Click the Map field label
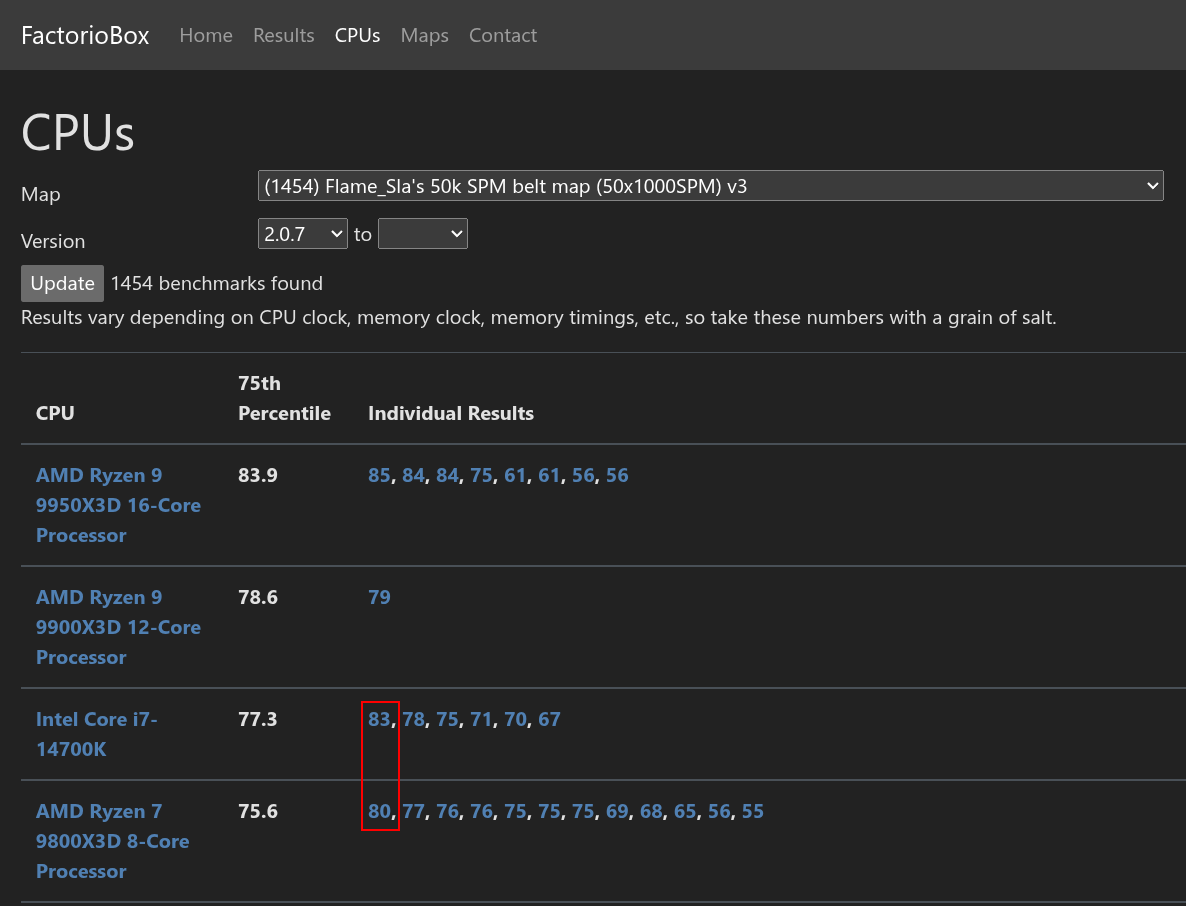This screenshot has height=906, width=1186. coord(41,194)
